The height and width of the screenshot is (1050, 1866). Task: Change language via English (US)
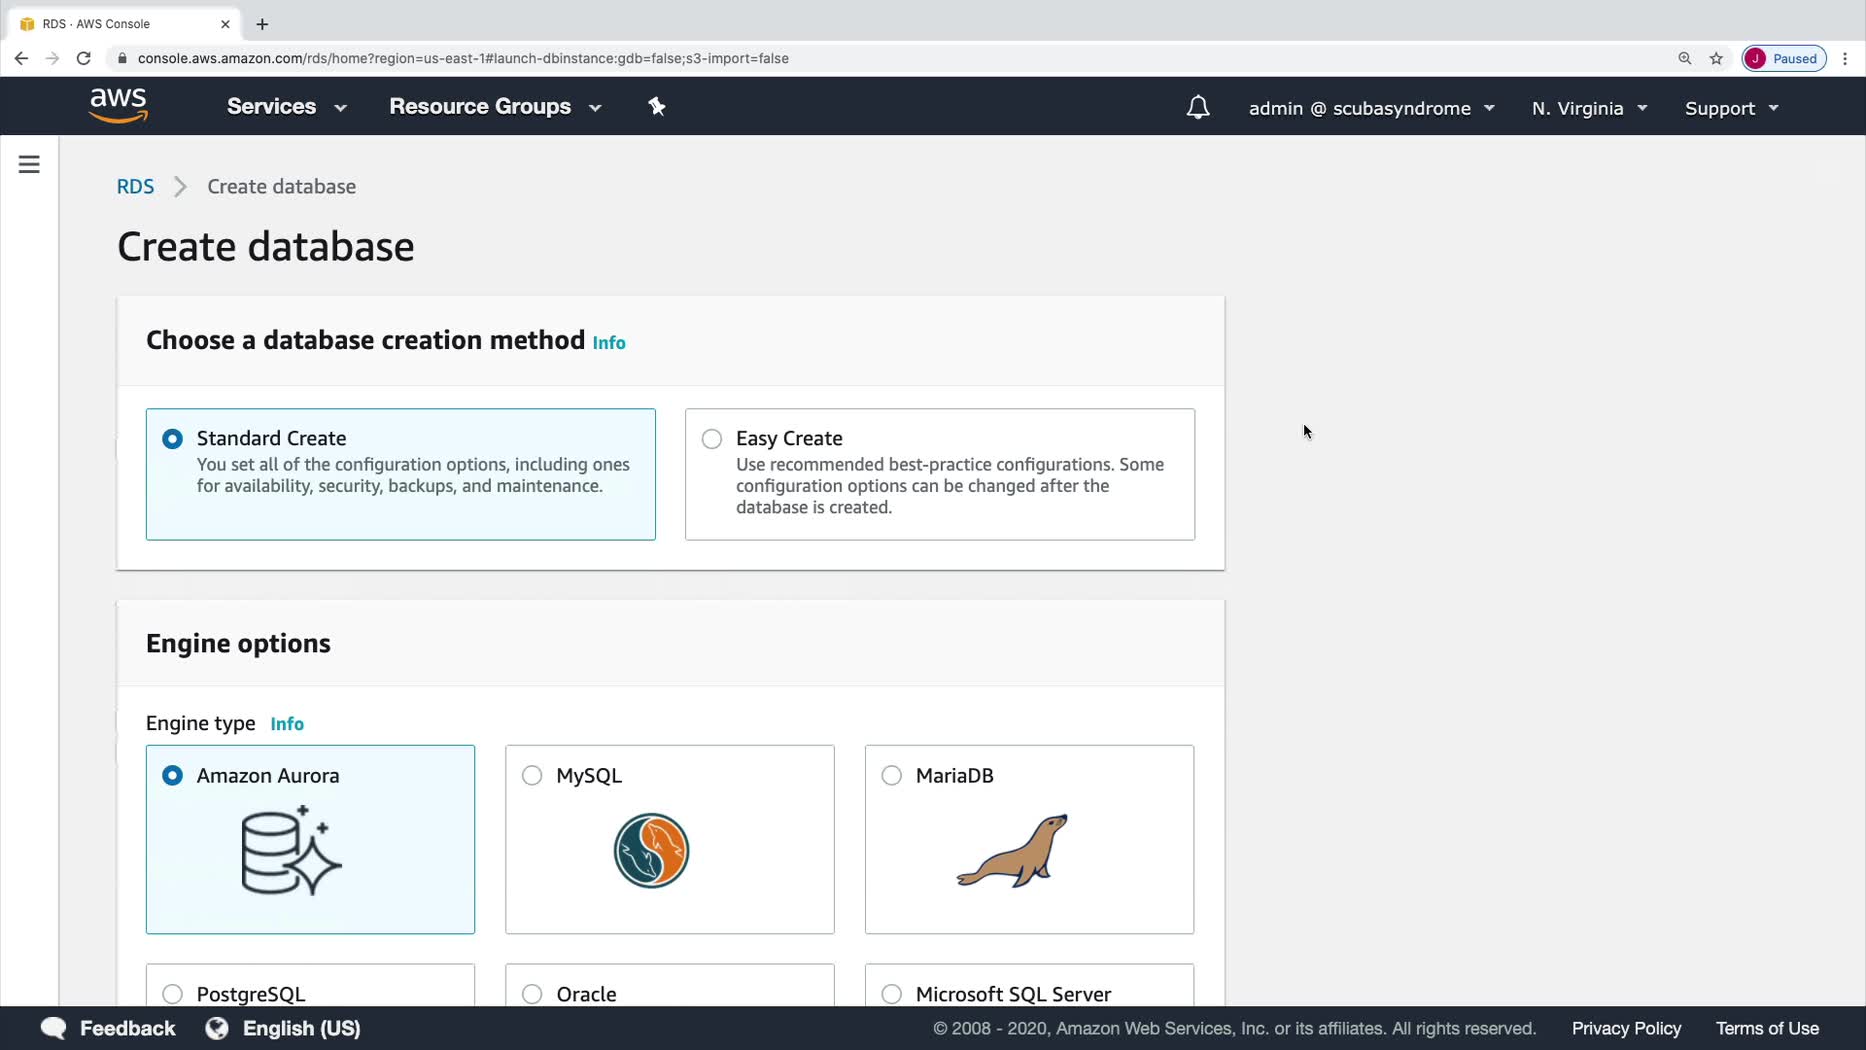(x=301, y=1028)
